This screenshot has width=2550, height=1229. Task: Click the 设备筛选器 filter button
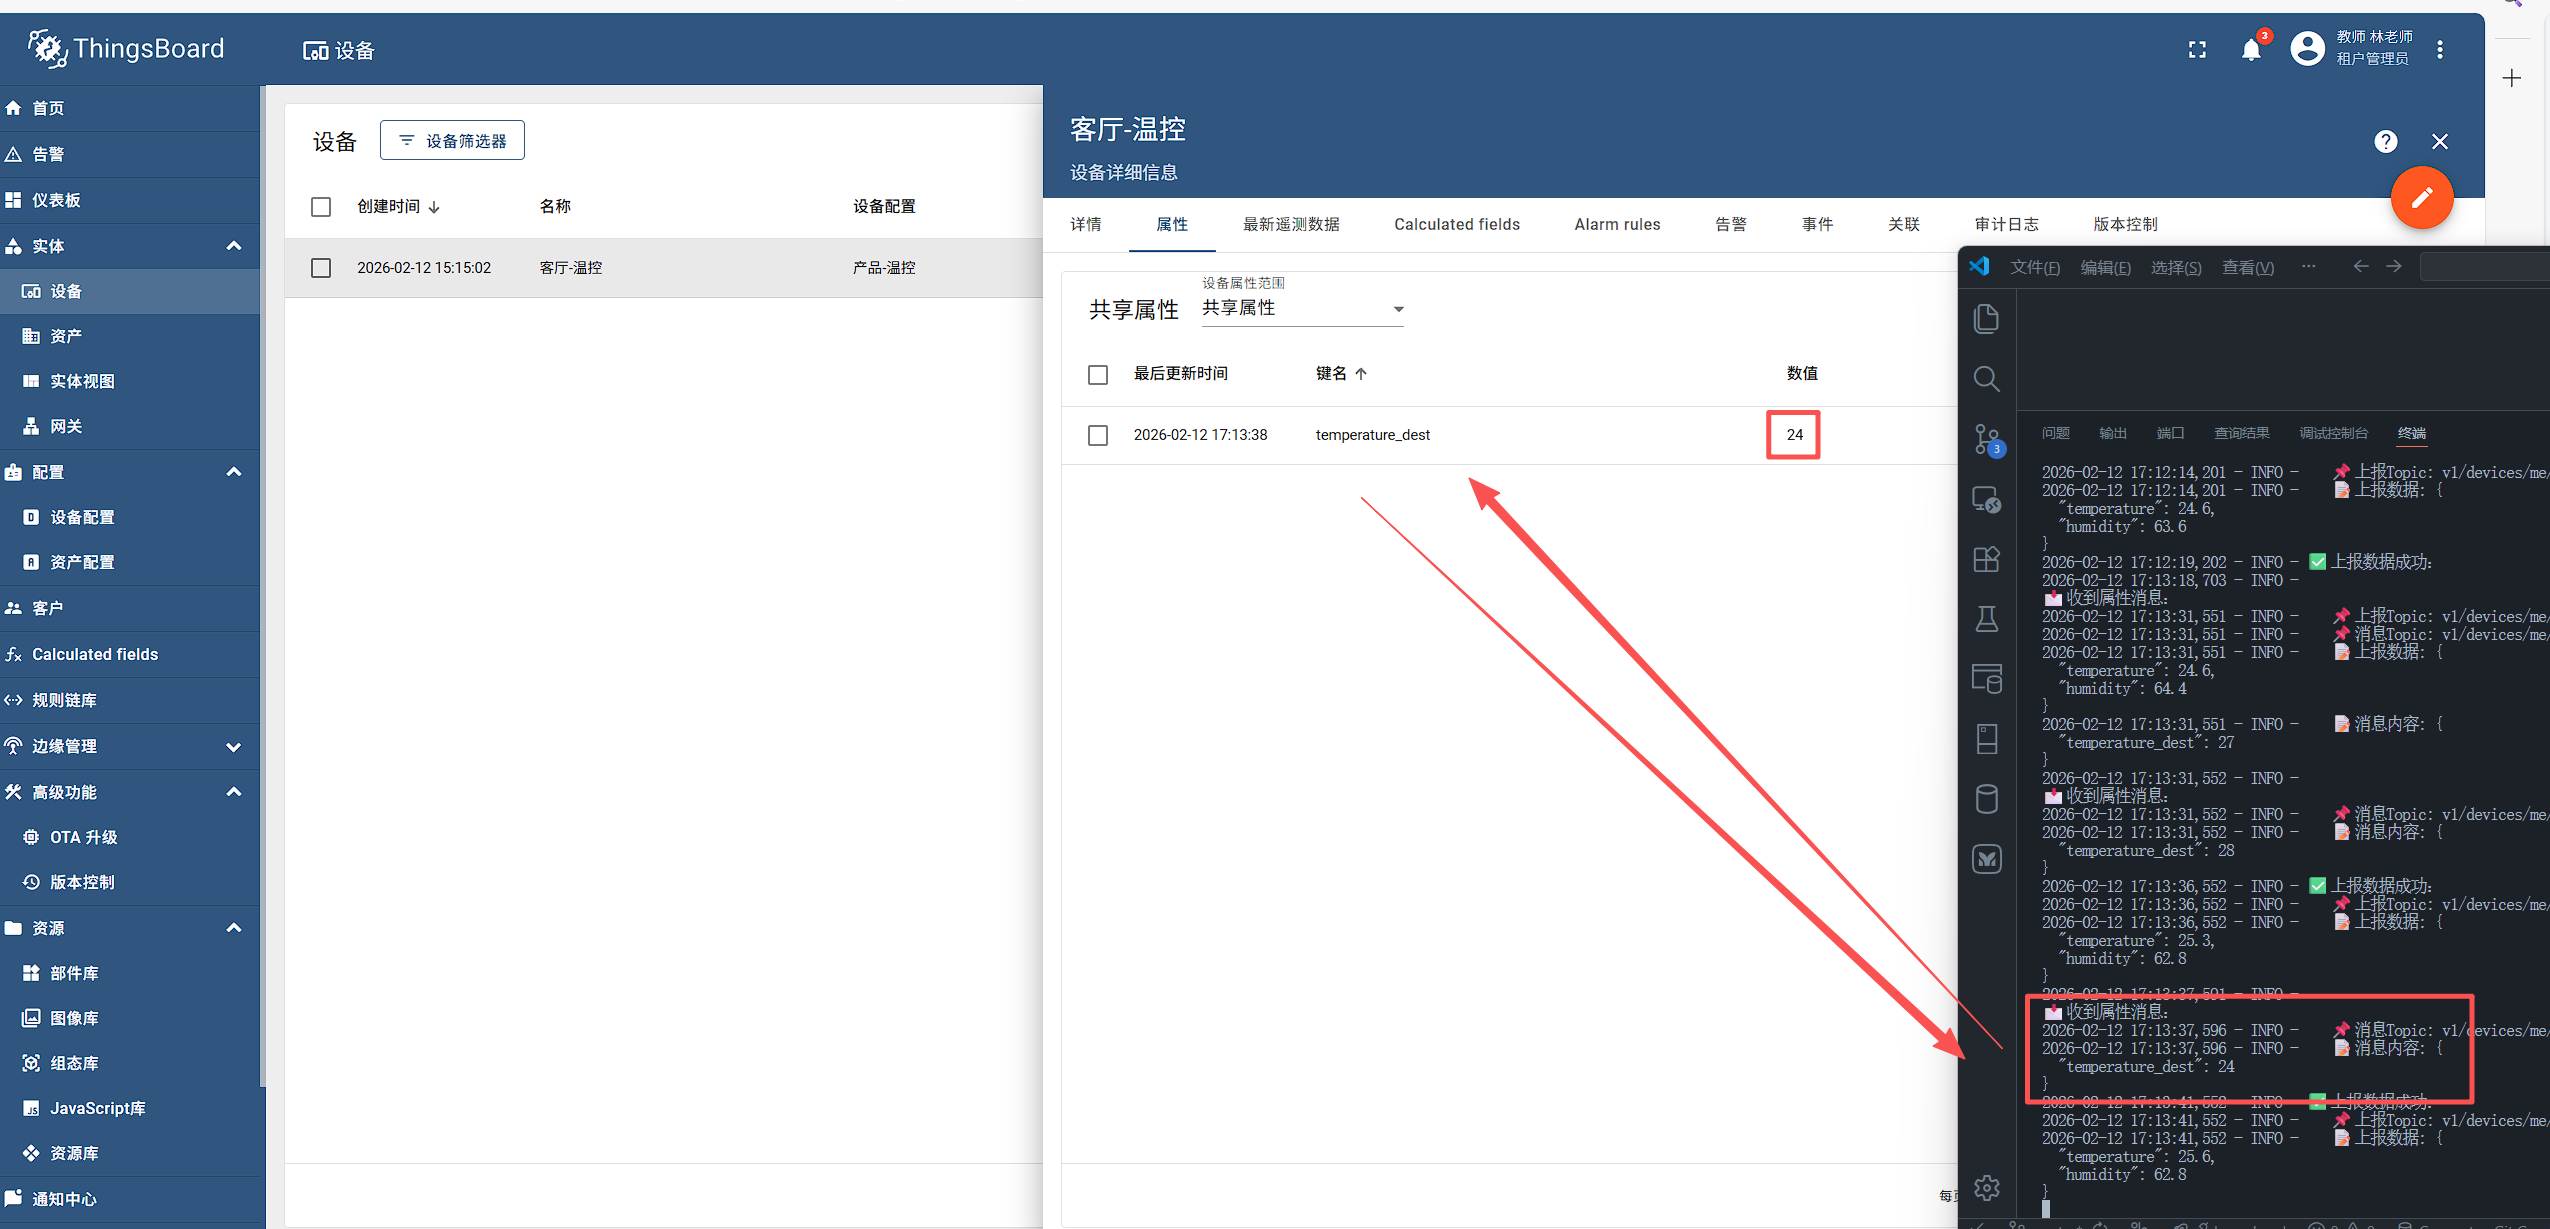[x=452, y=141]
